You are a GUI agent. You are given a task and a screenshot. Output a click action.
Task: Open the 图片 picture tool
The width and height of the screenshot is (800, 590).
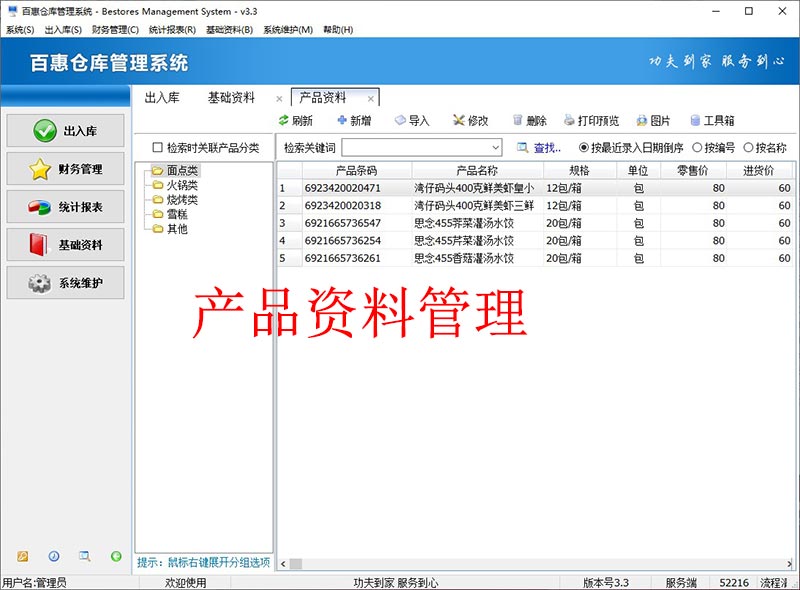point(653,120)
